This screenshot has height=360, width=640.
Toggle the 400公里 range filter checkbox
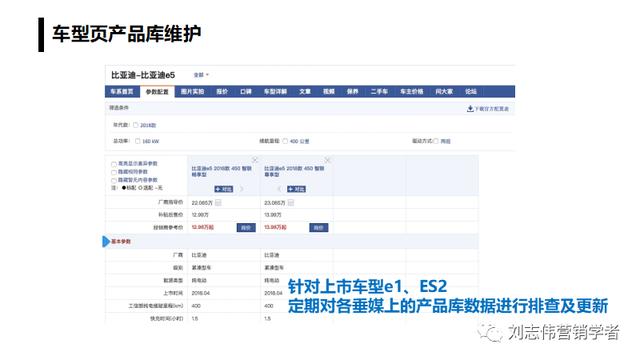(x=285, y=141)
